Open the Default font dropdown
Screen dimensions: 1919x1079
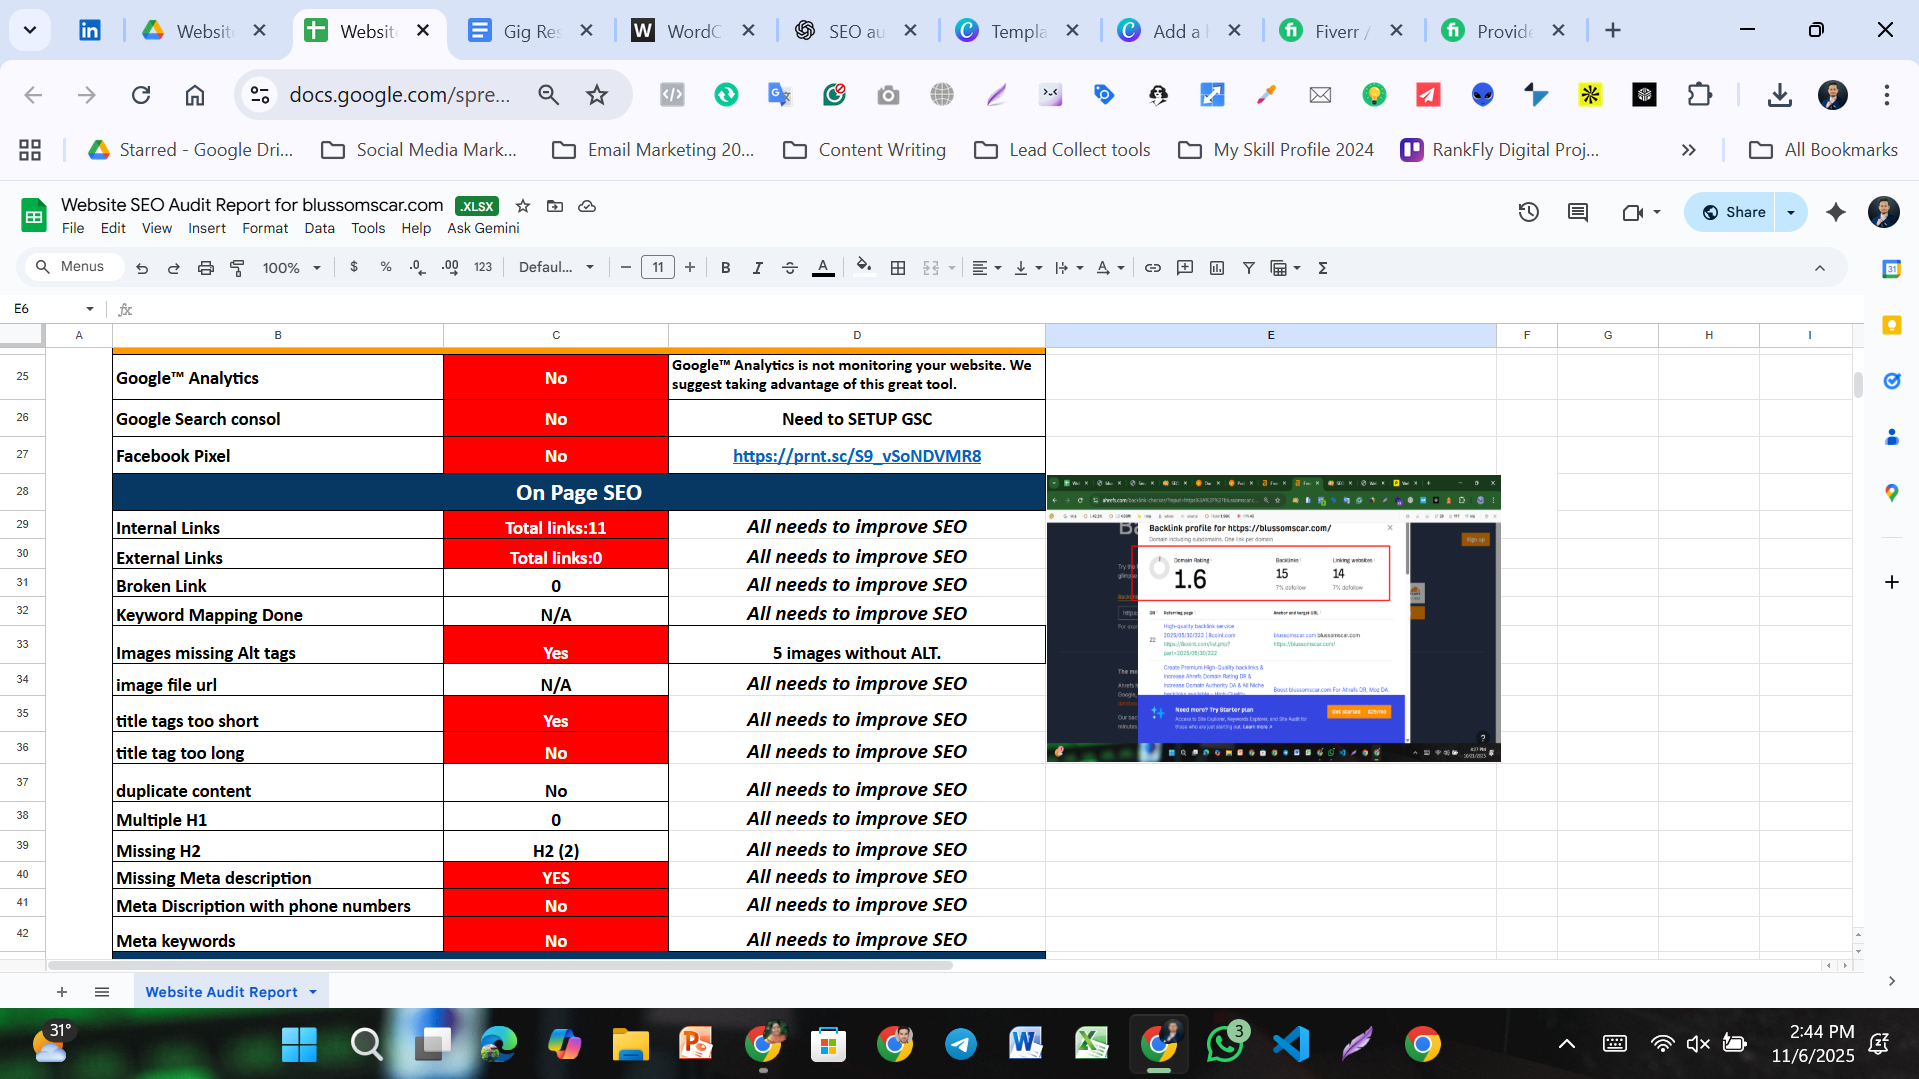(556, 267)
